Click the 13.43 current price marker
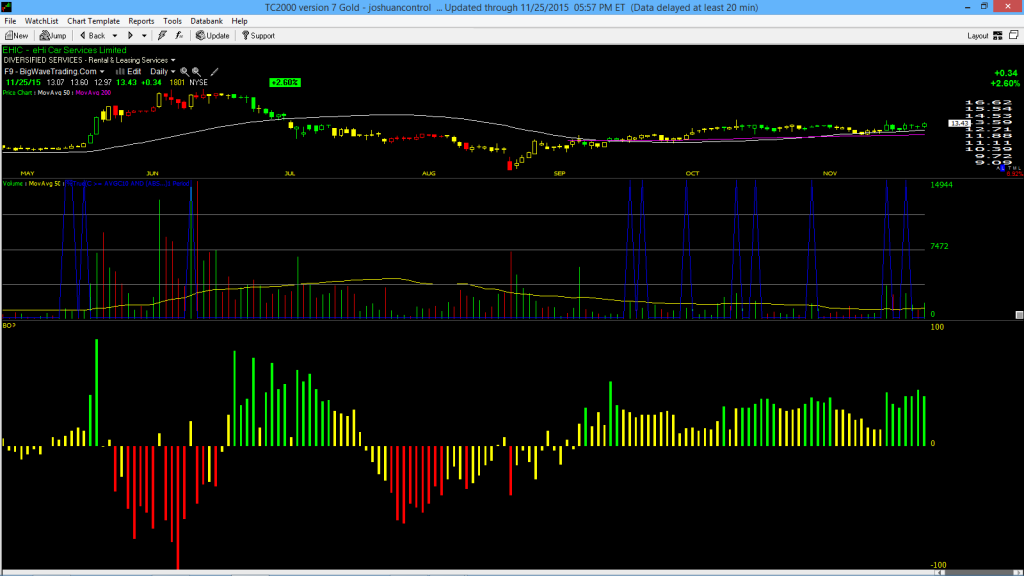This screenshot has width=1024, height=576. pyautogui.click(x=959, y=123)
